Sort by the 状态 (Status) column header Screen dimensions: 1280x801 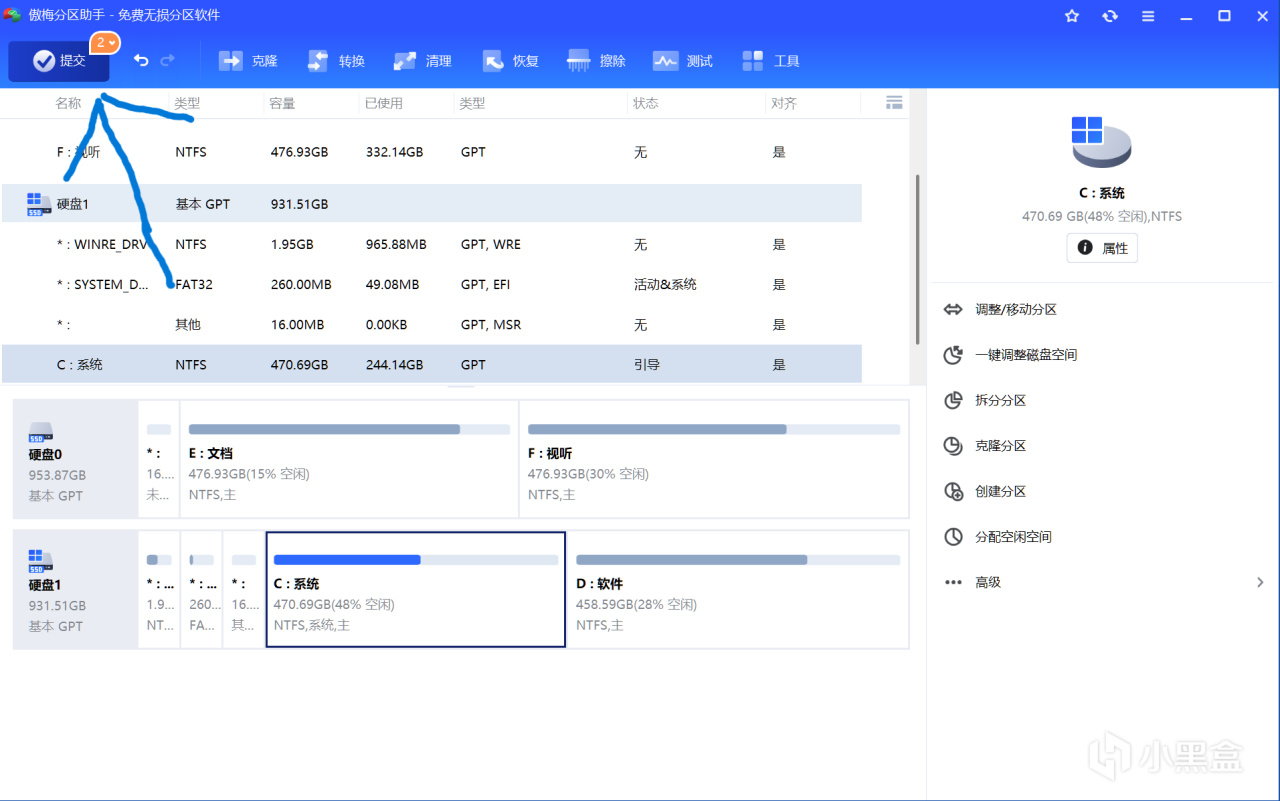tap(646, 103)
